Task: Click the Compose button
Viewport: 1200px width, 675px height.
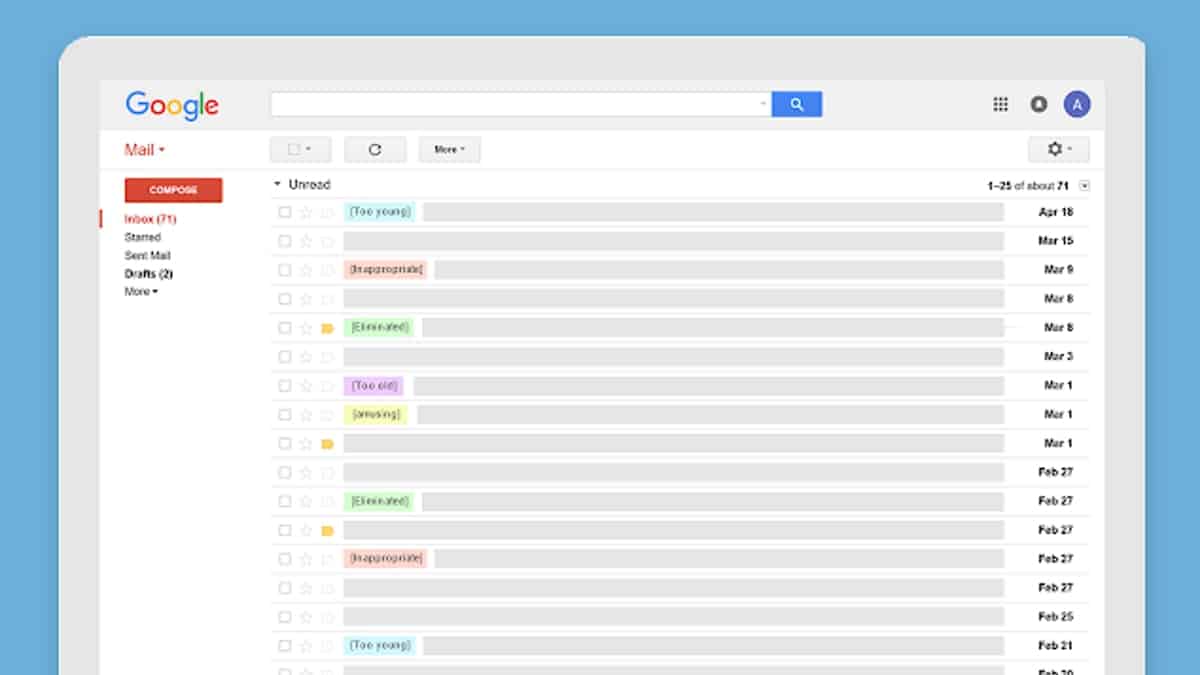Action: click(172, 189)
